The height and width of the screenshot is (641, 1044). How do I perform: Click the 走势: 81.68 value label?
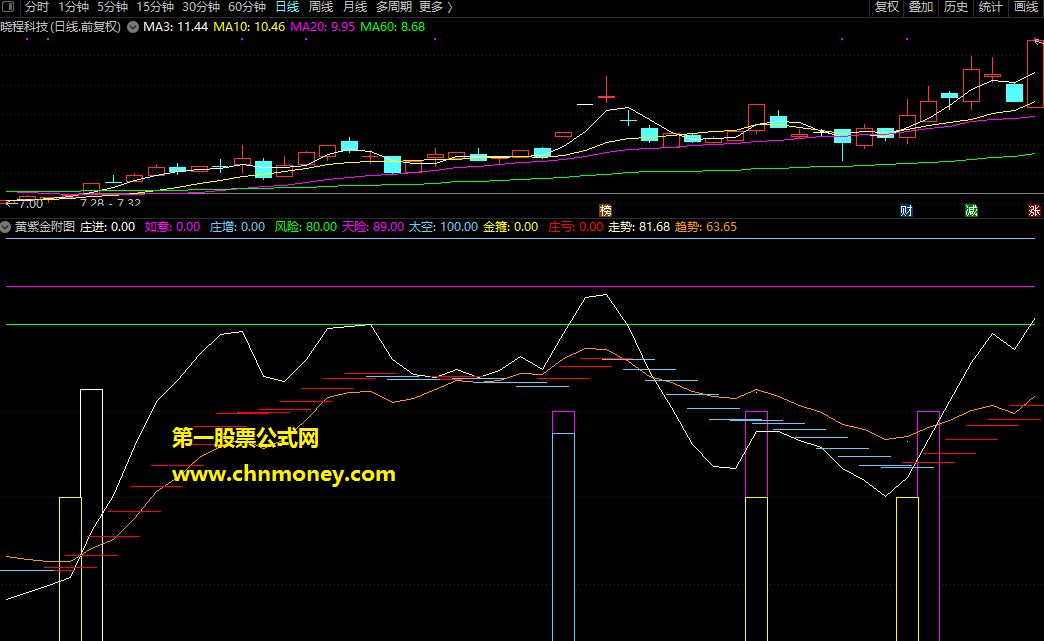click(x=639, y=227)
